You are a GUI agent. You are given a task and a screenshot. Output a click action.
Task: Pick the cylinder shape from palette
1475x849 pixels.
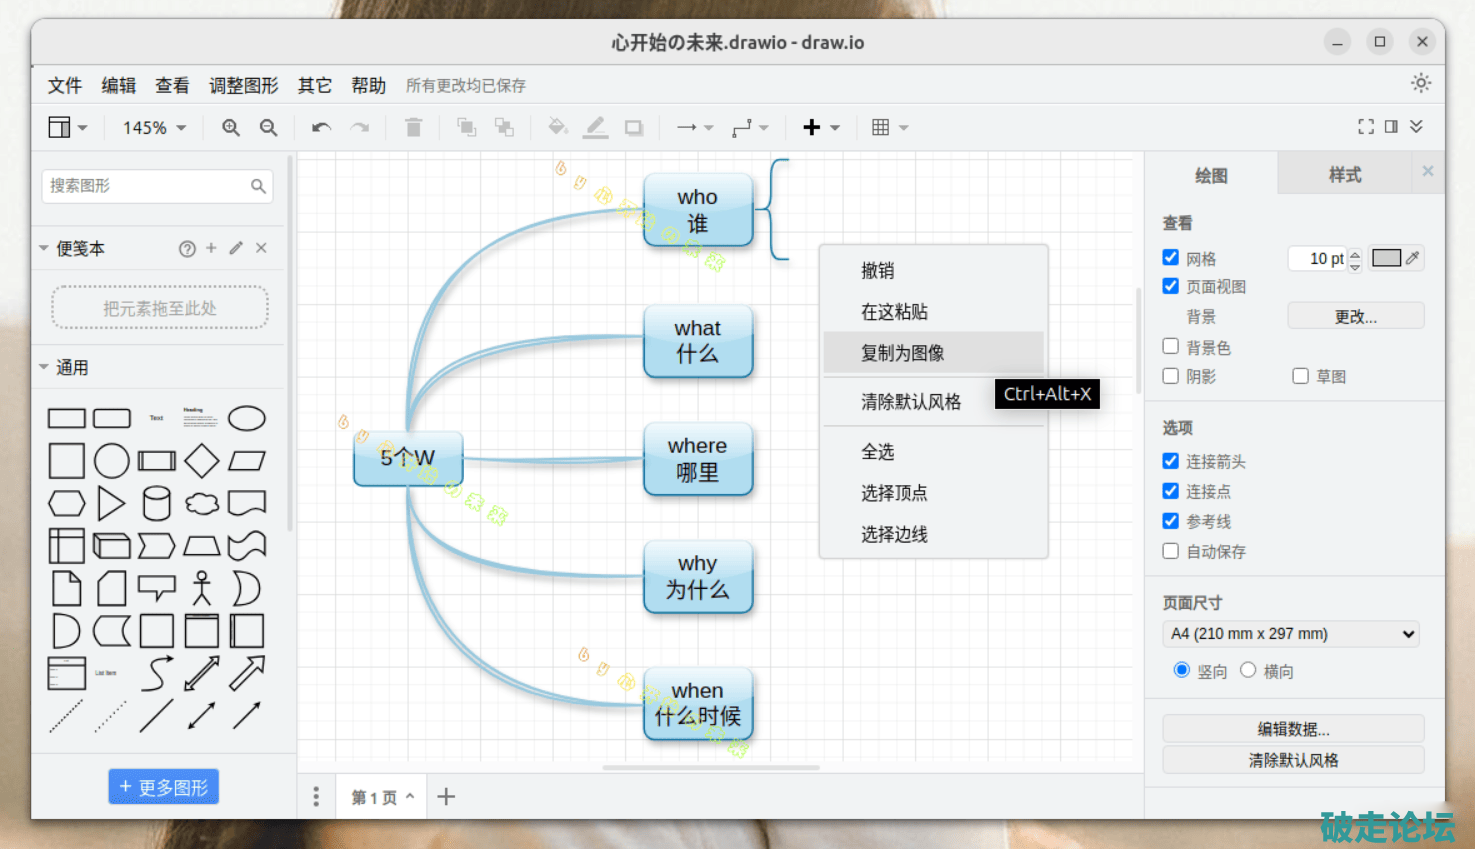tap(156, 504)
